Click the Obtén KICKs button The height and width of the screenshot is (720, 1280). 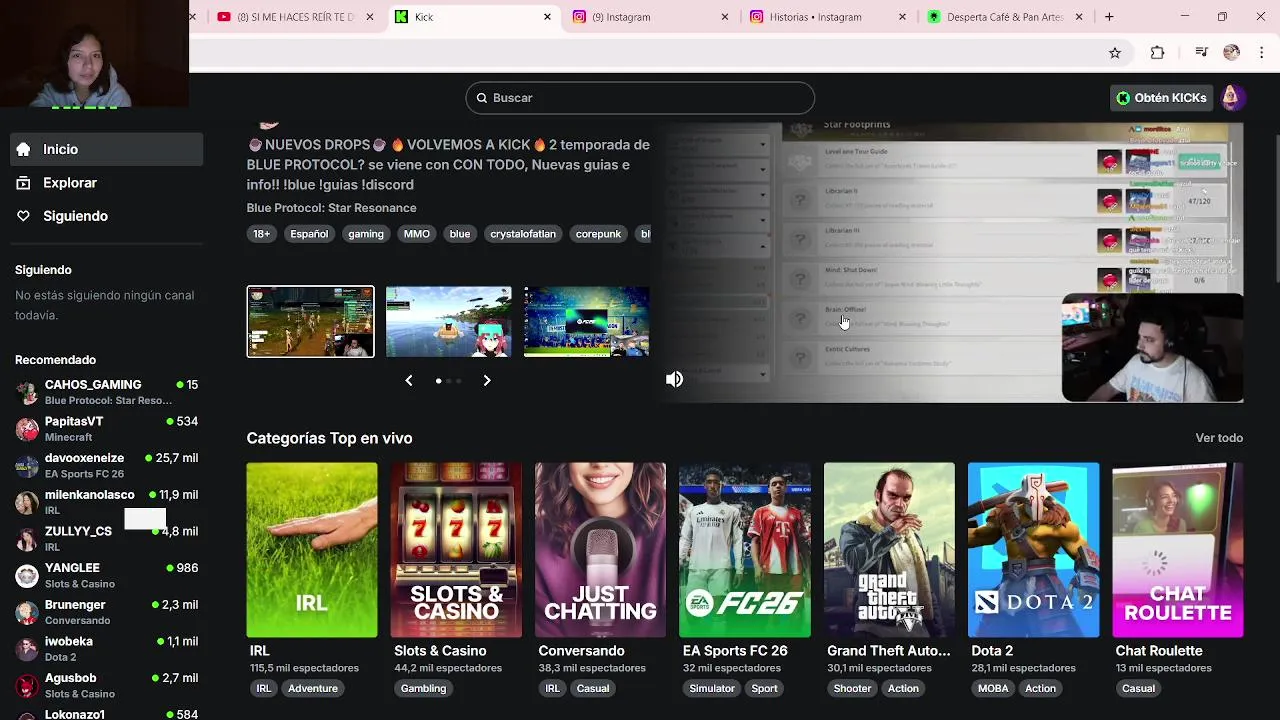pyautogui.click(x=1162, y=98)
